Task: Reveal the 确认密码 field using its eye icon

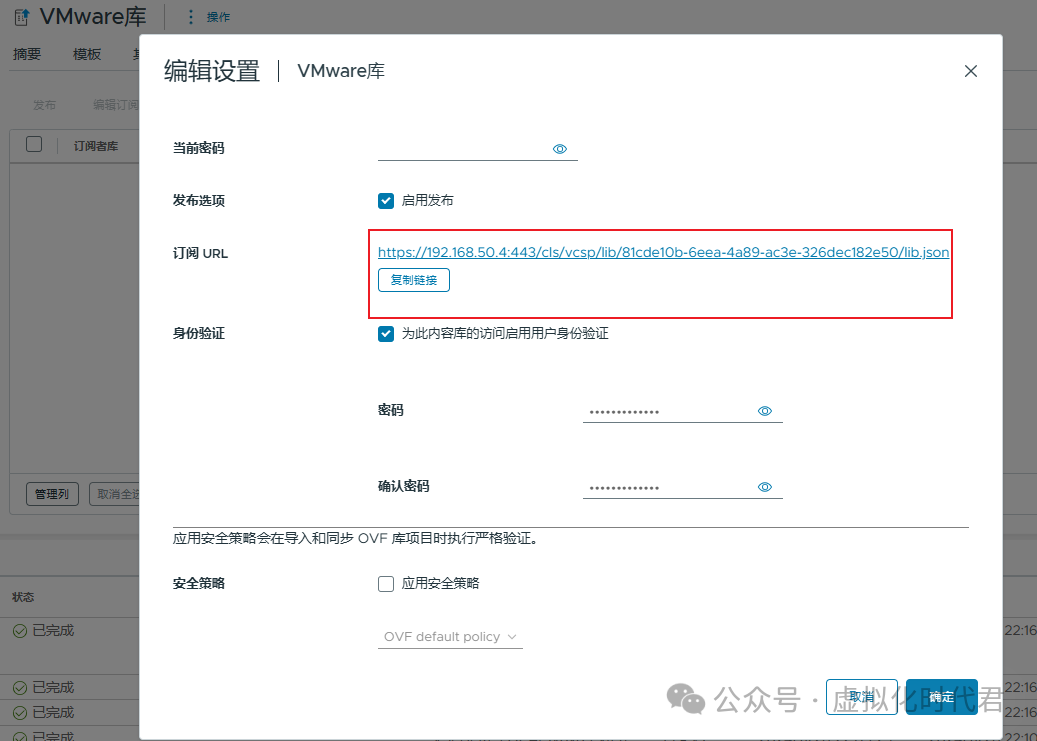Action: tap(765, 487)
